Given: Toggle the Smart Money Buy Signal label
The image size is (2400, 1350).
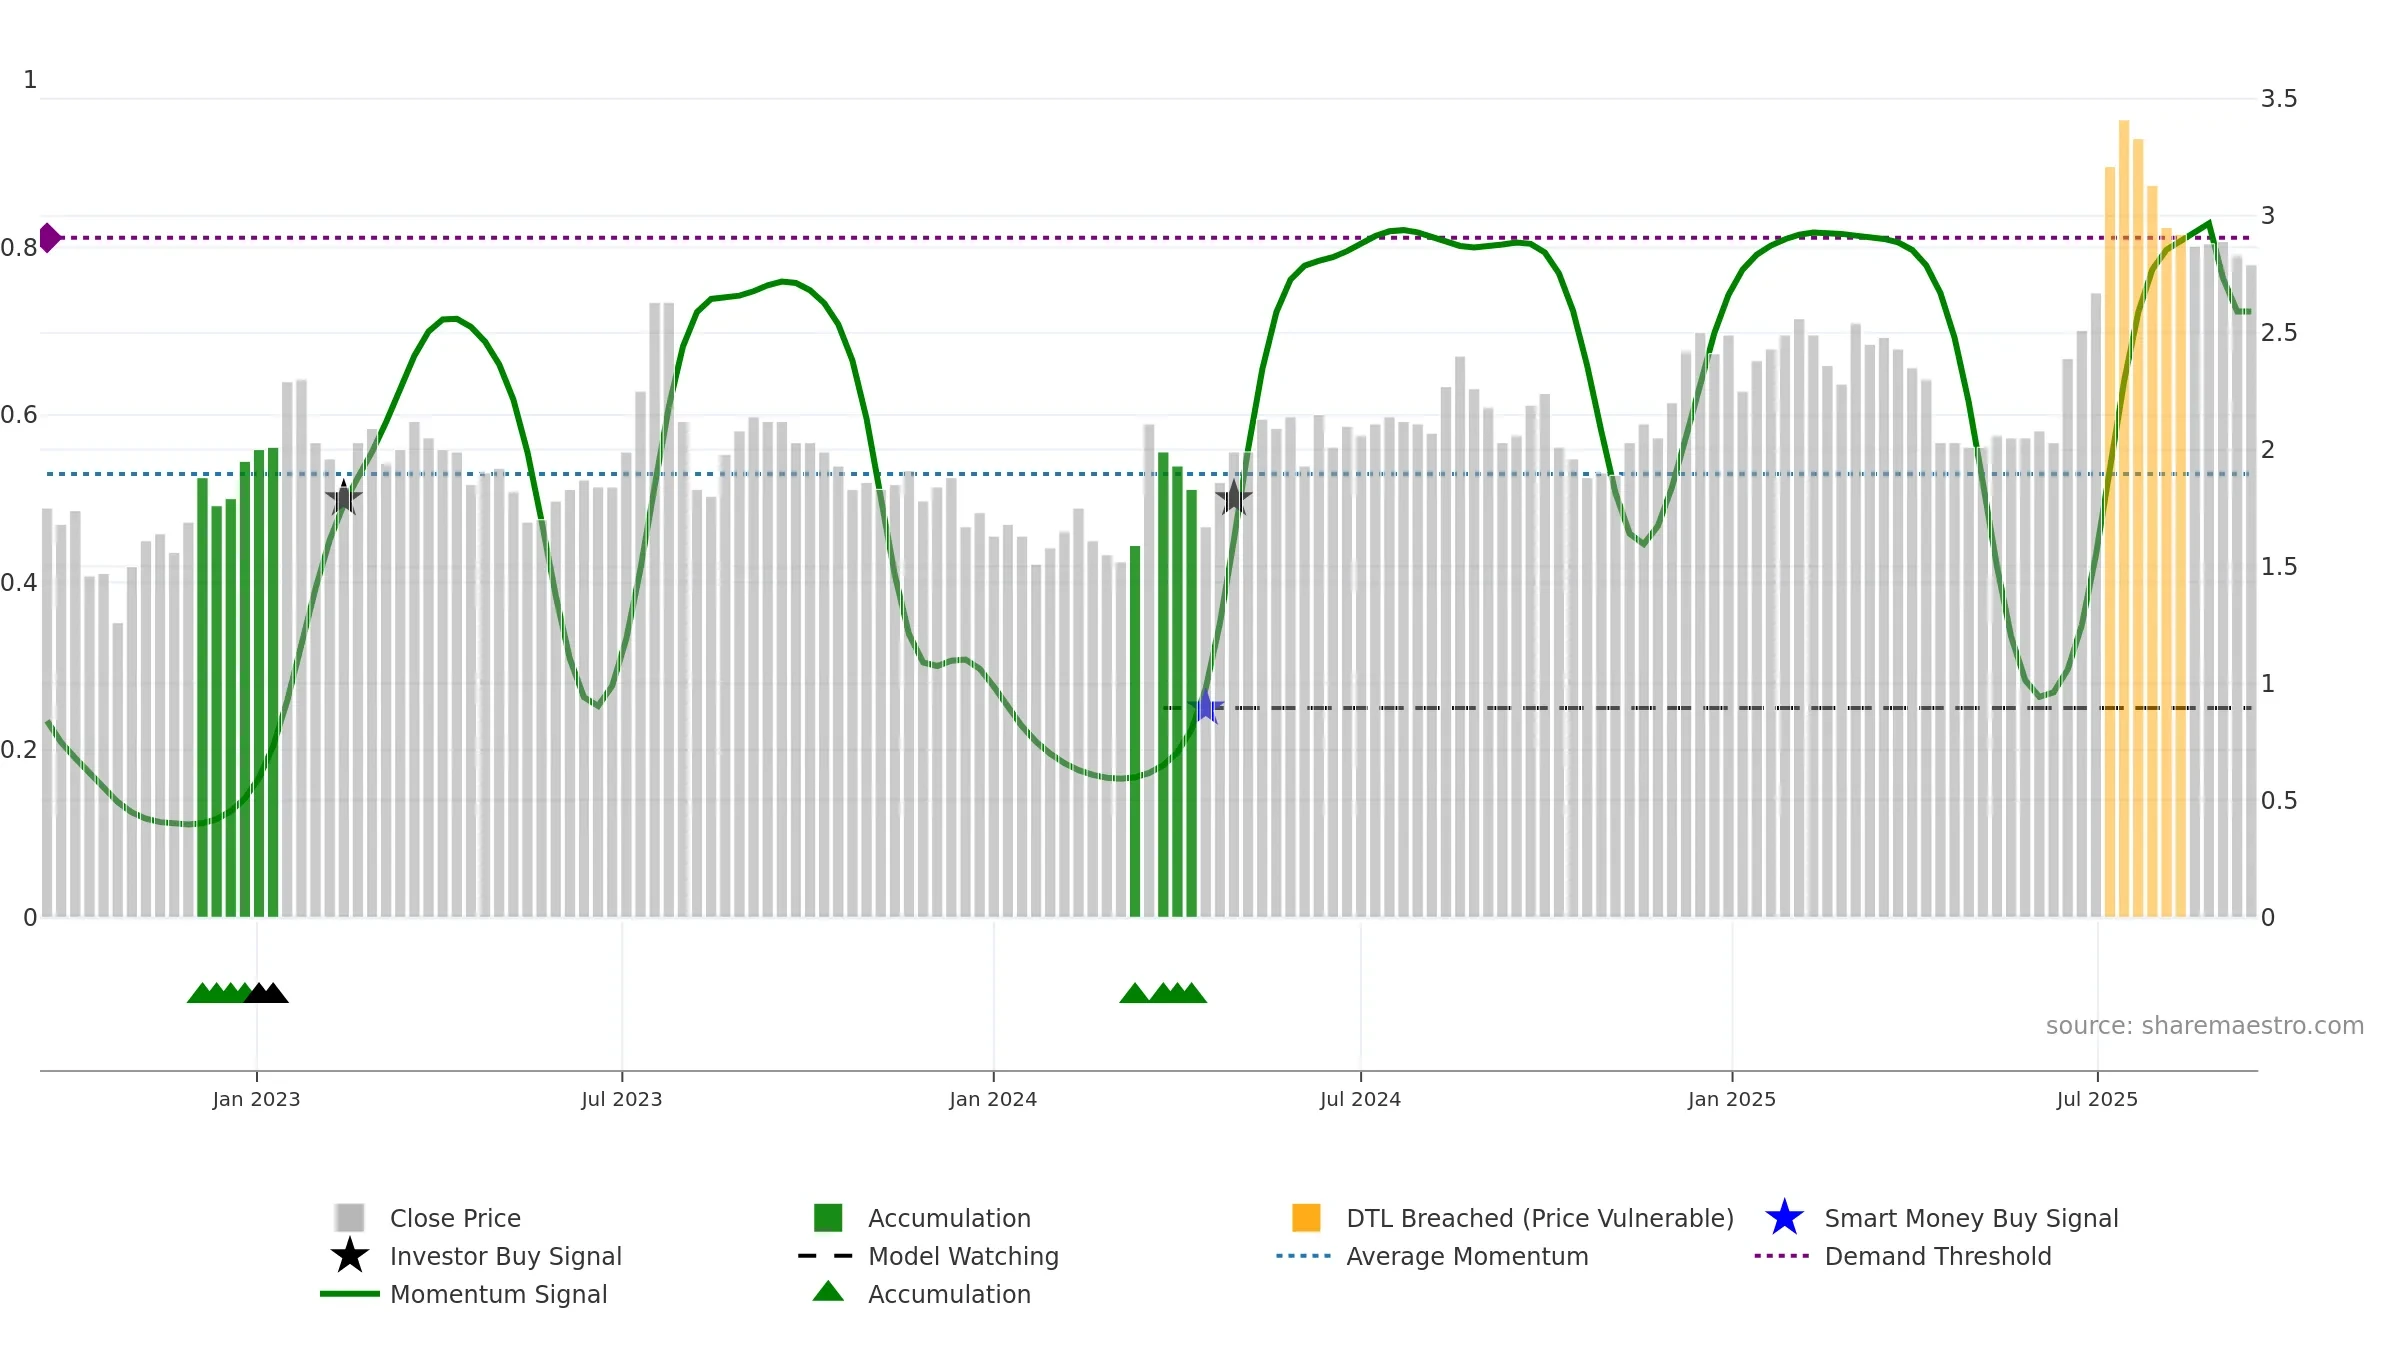Looking at the screenshot, I should pyautogui.click(x=1971, y=1218).
